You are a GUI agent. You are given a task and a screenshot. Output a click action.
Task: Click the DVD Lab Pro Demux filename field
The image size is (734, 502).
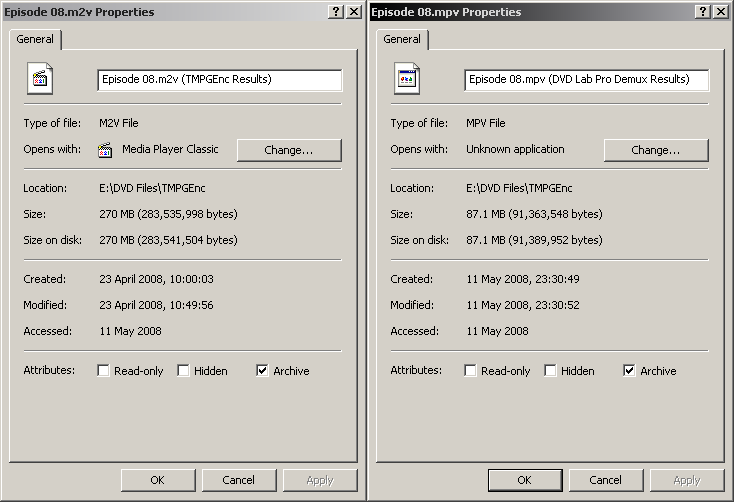(587, 80)
